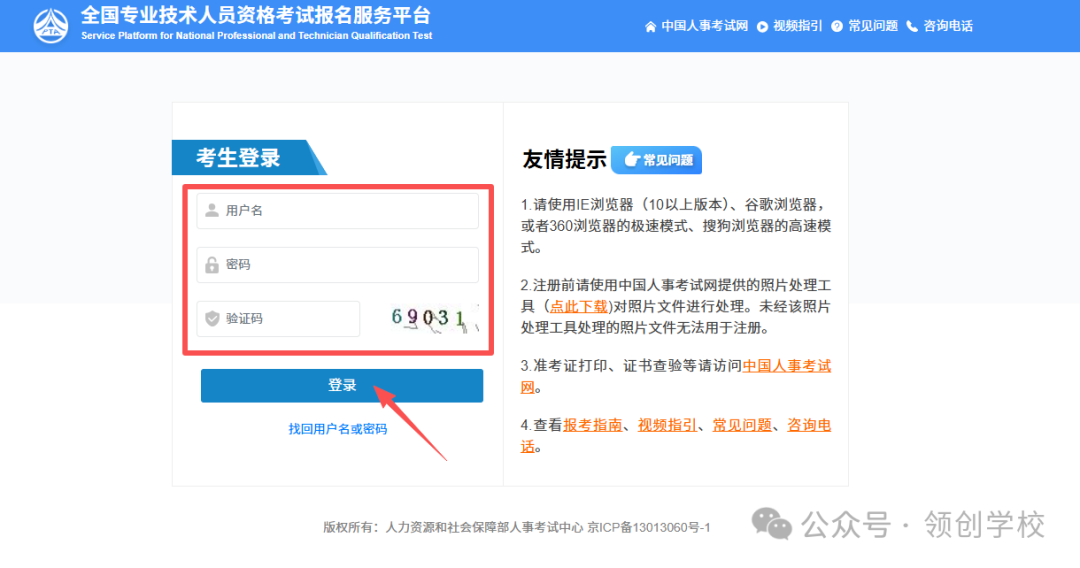
Task: Open the 找回用户名或密码 link
Action: coord(338,429)
